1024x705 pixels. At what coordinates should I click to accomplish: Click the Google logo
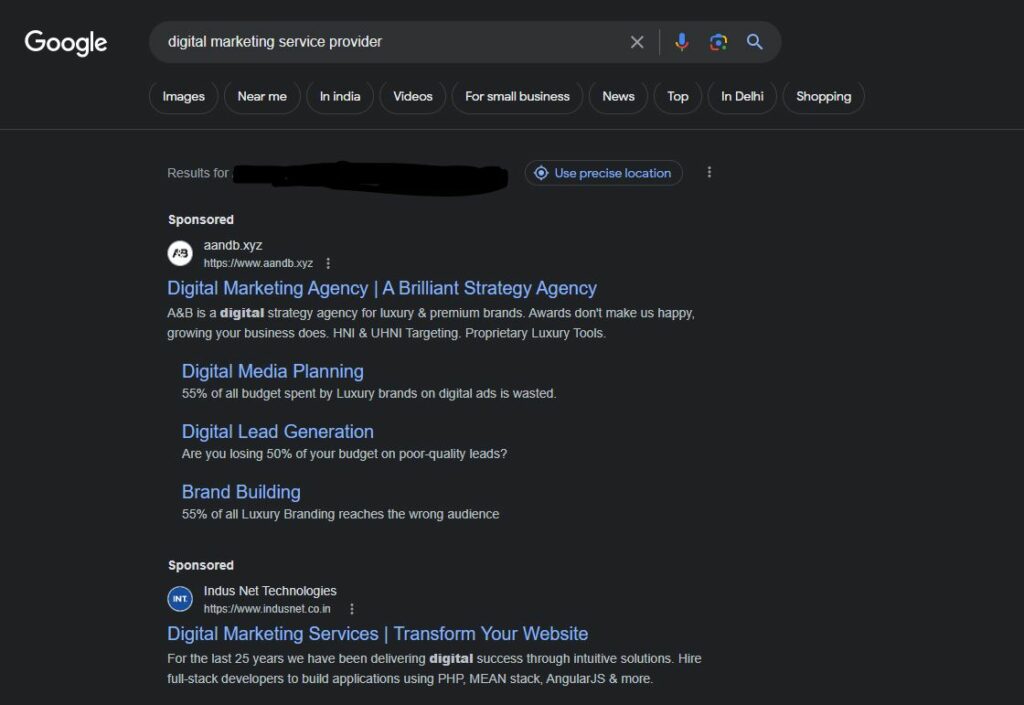pos(66,42)
